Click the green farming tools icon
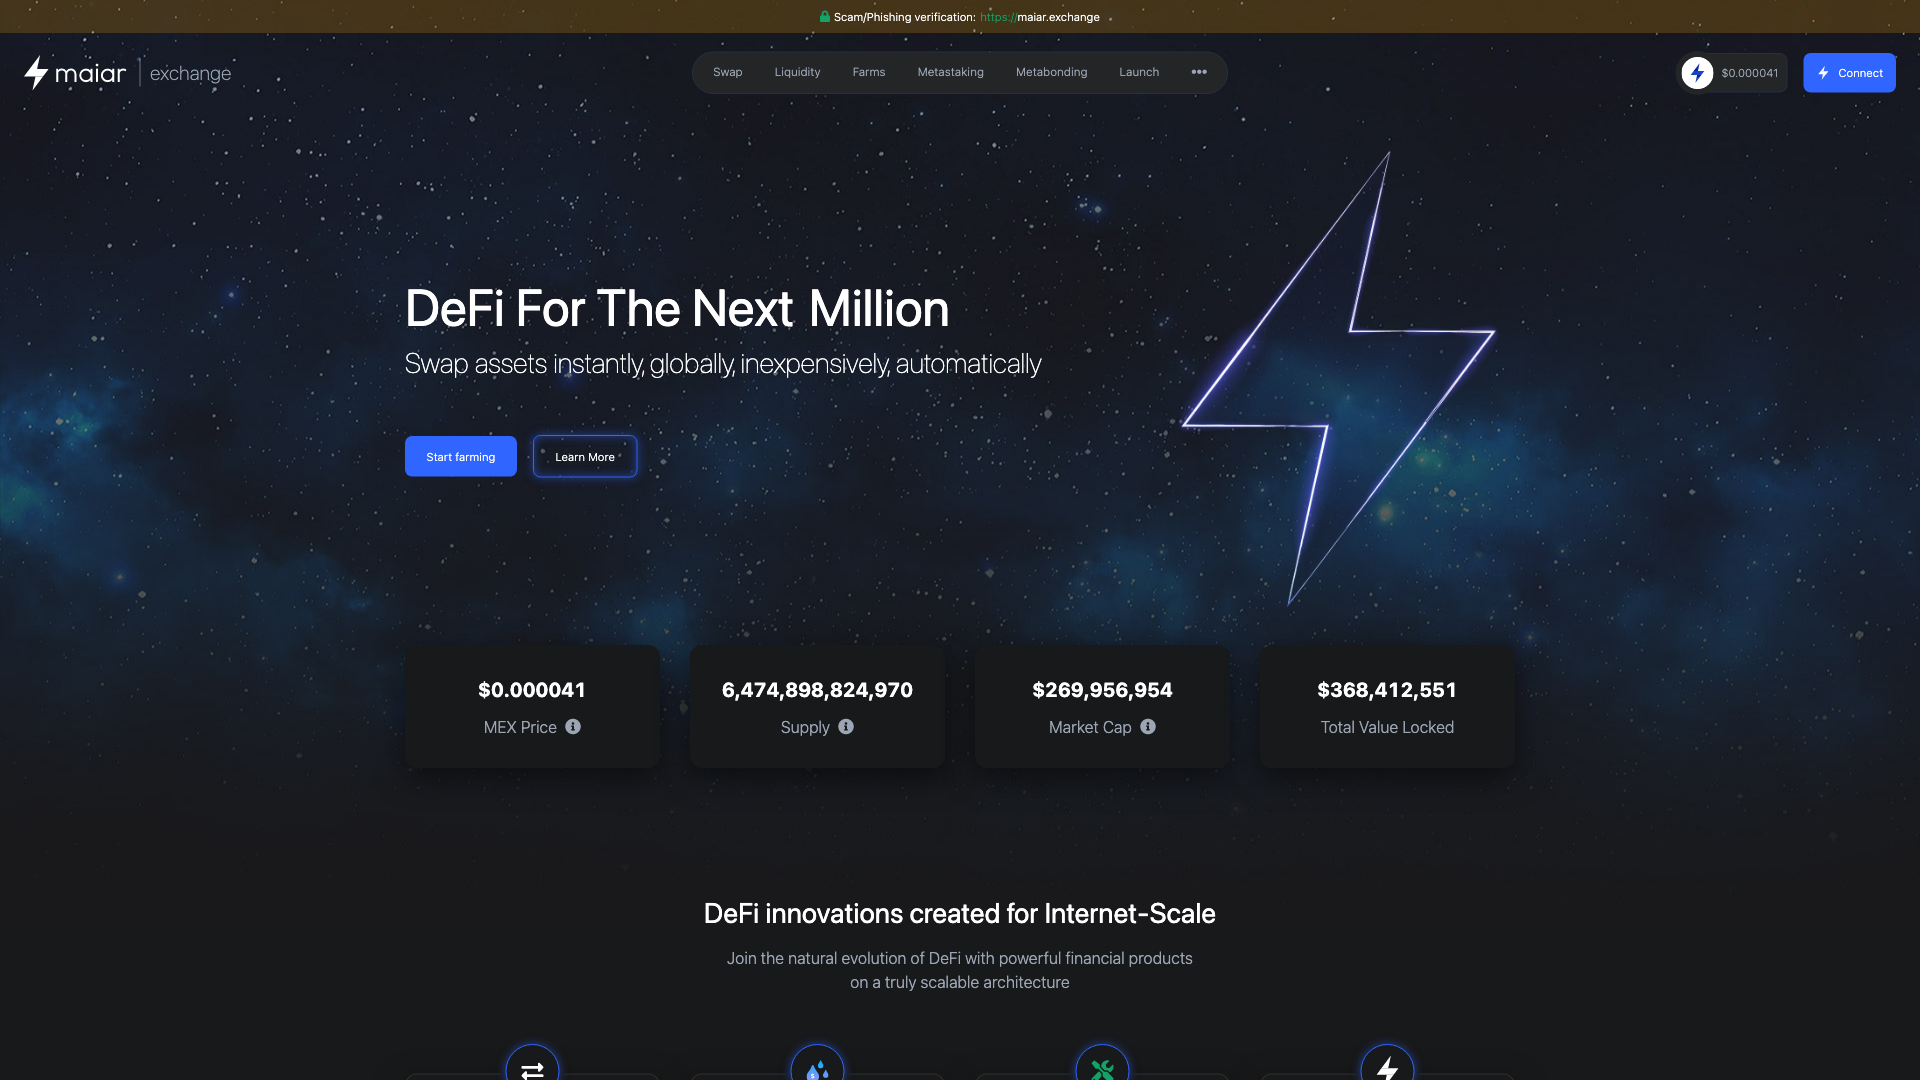 (x=1102, y=1066)
